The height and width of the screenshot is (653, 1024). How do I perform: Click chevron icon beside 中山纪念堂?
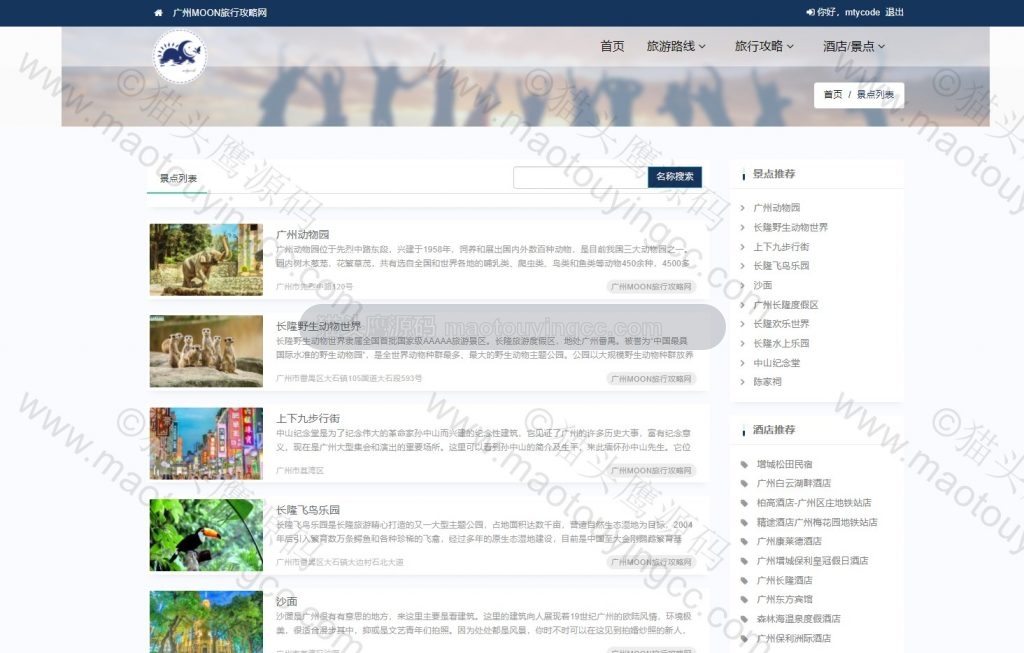(743, 363)
